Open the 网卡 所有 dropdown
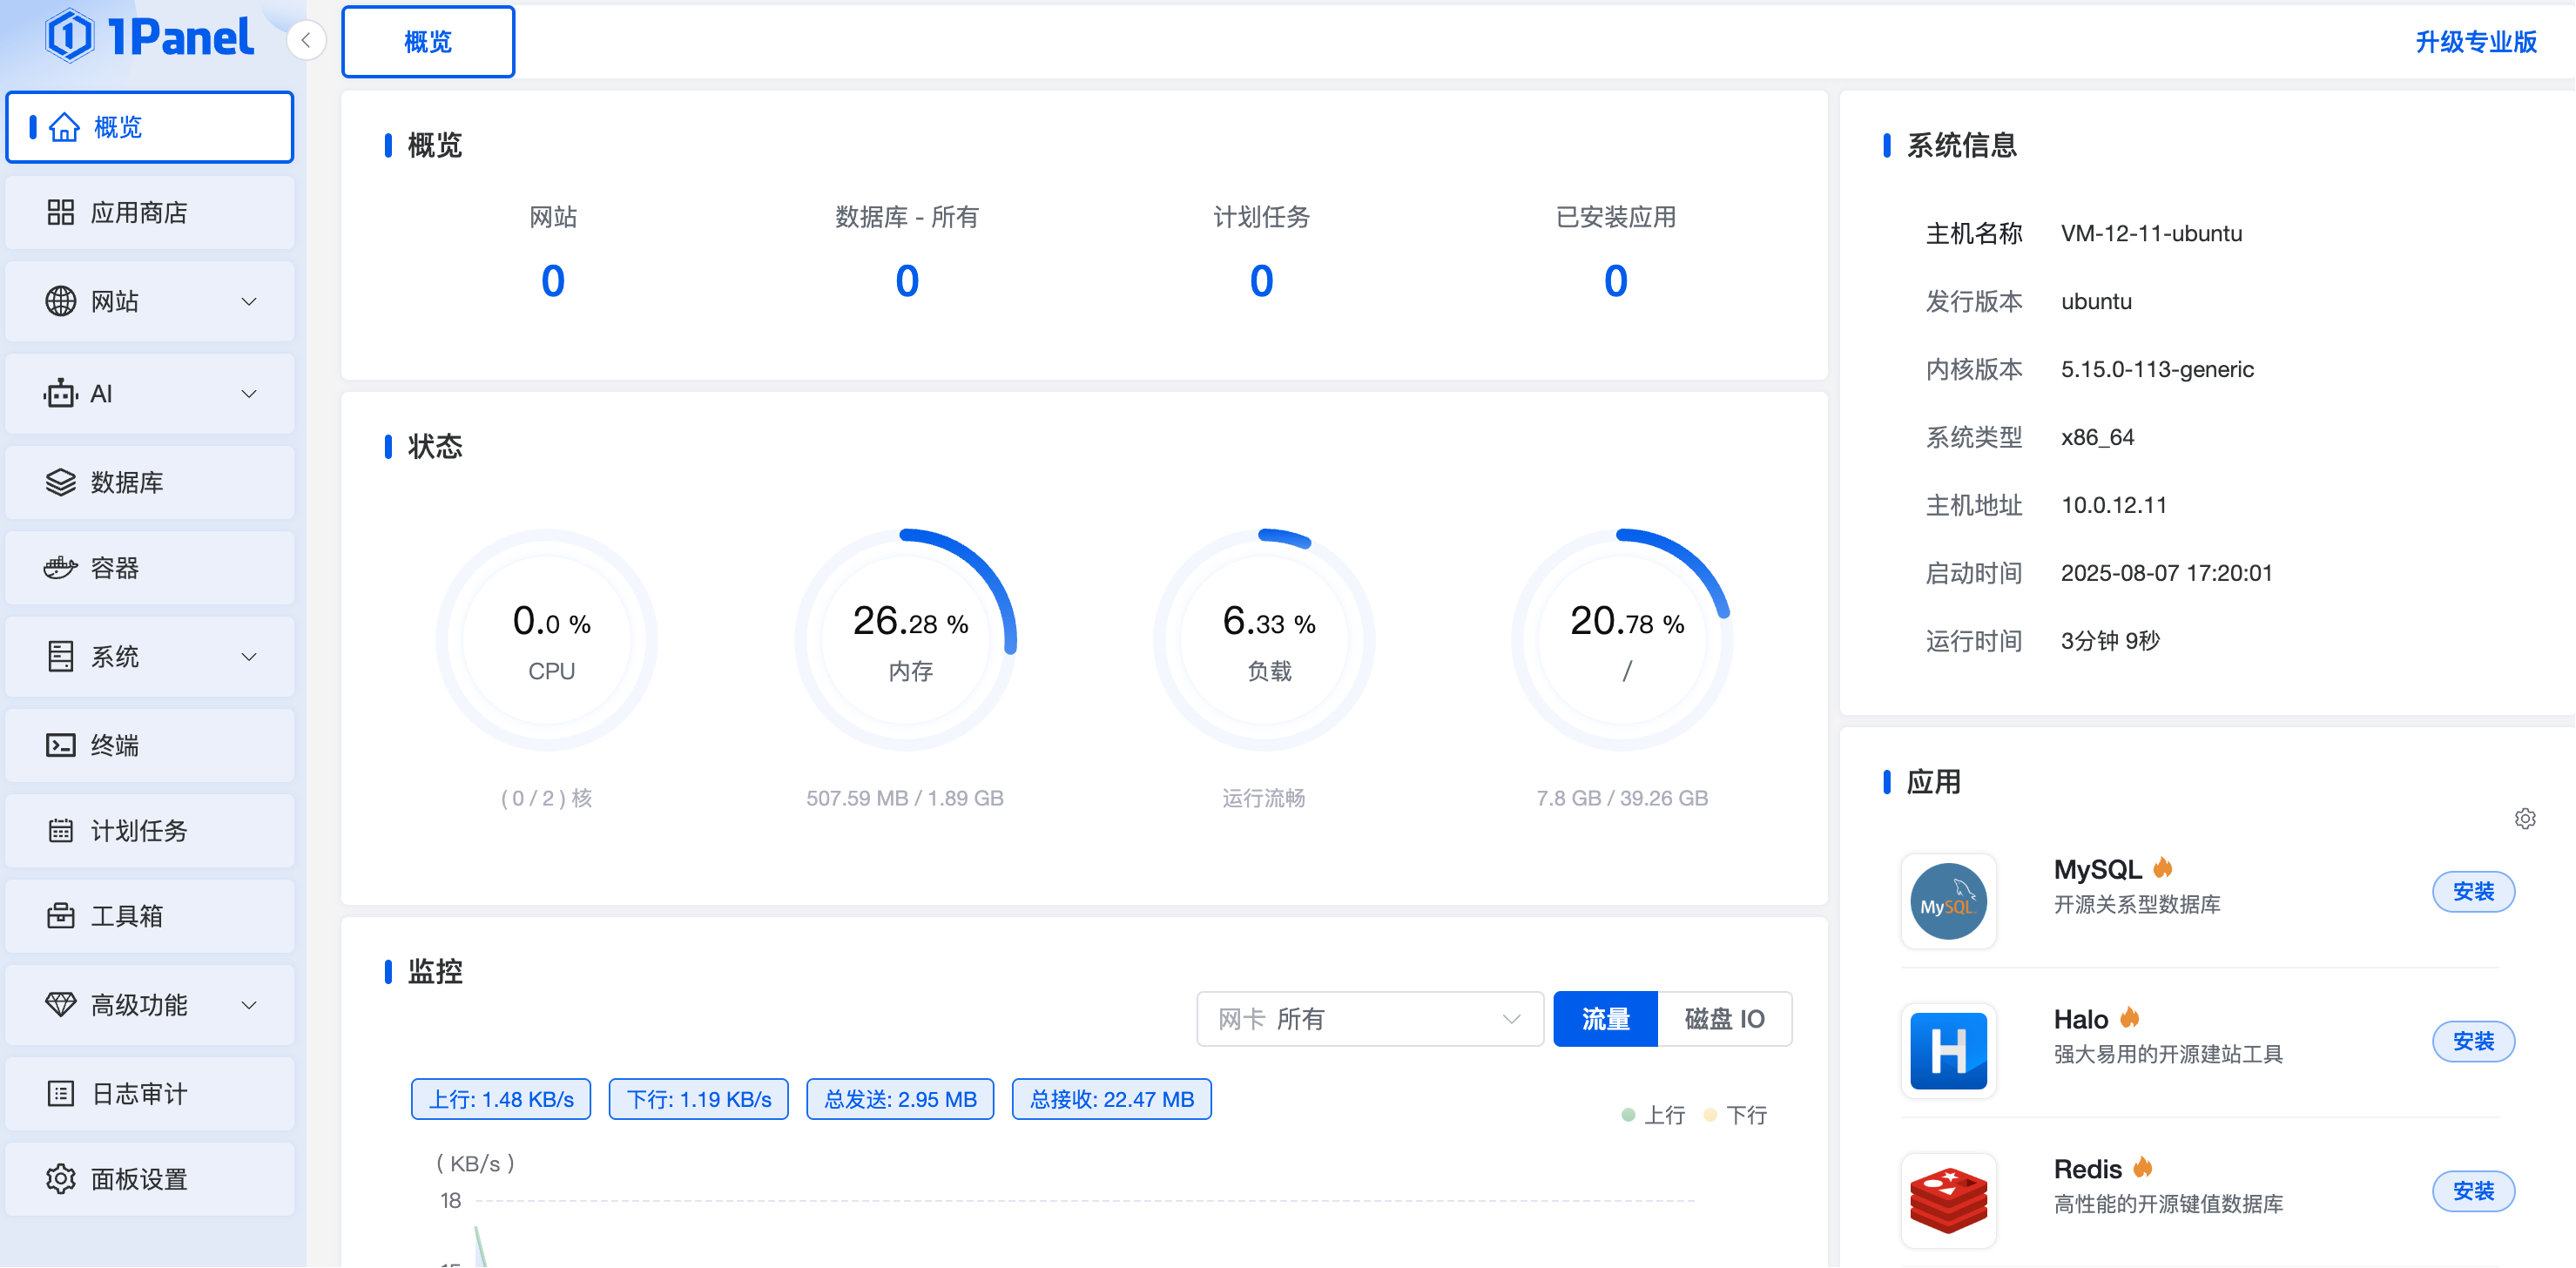 click(1369, 1019)
